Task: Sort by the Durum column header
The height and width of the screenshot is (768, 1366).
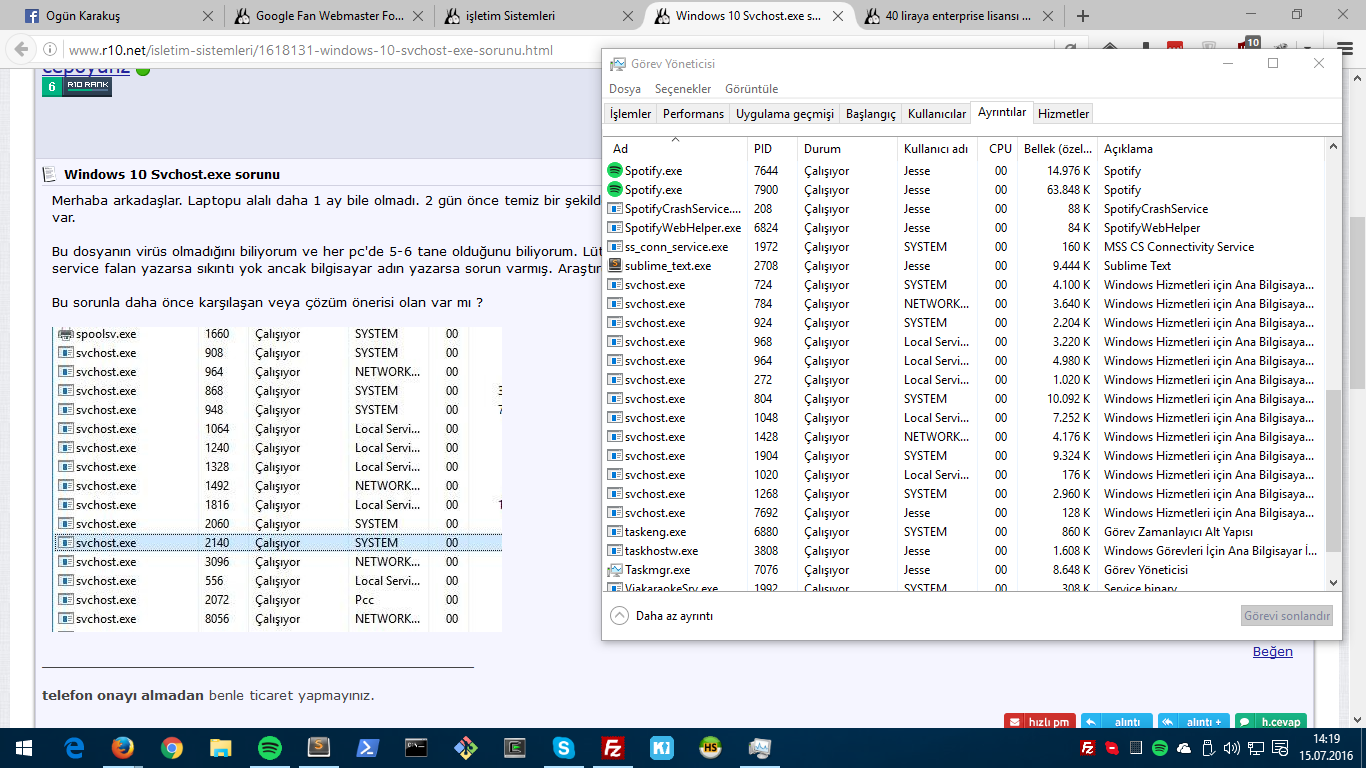Action: coord(847,148)
